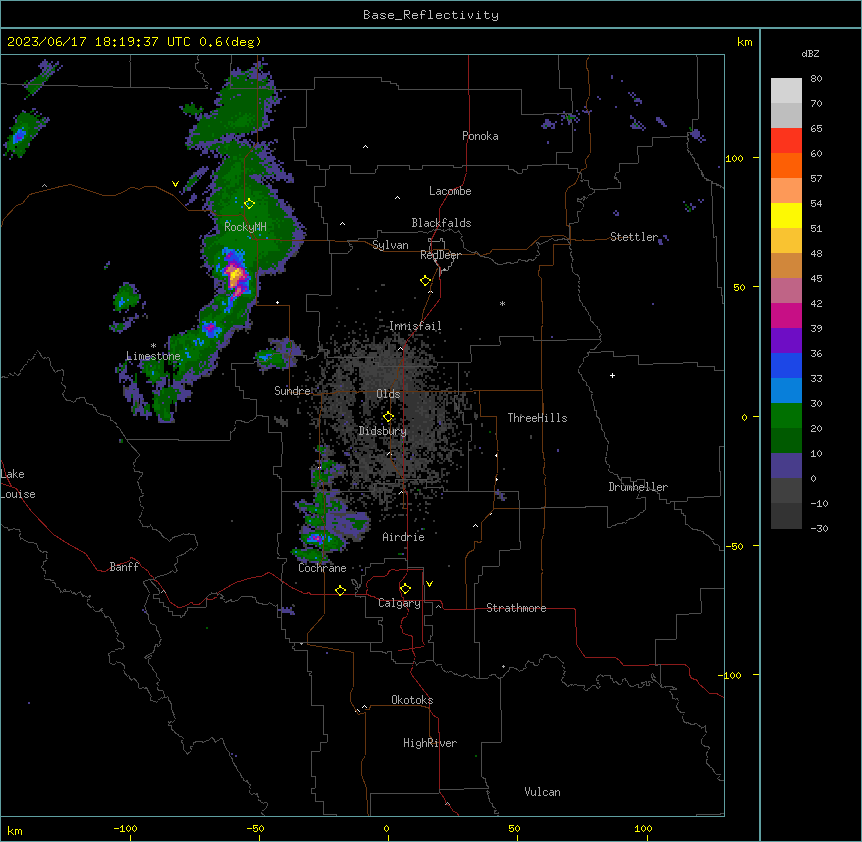Viewport: 862px width, 842px height.
Task: Select the Olds town label
Action: coord(388,394)
